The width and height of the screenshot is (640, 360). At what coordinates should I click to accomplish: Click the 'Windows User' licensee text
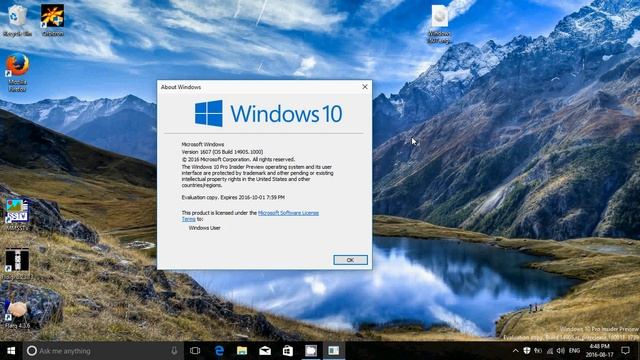(204, 228)
